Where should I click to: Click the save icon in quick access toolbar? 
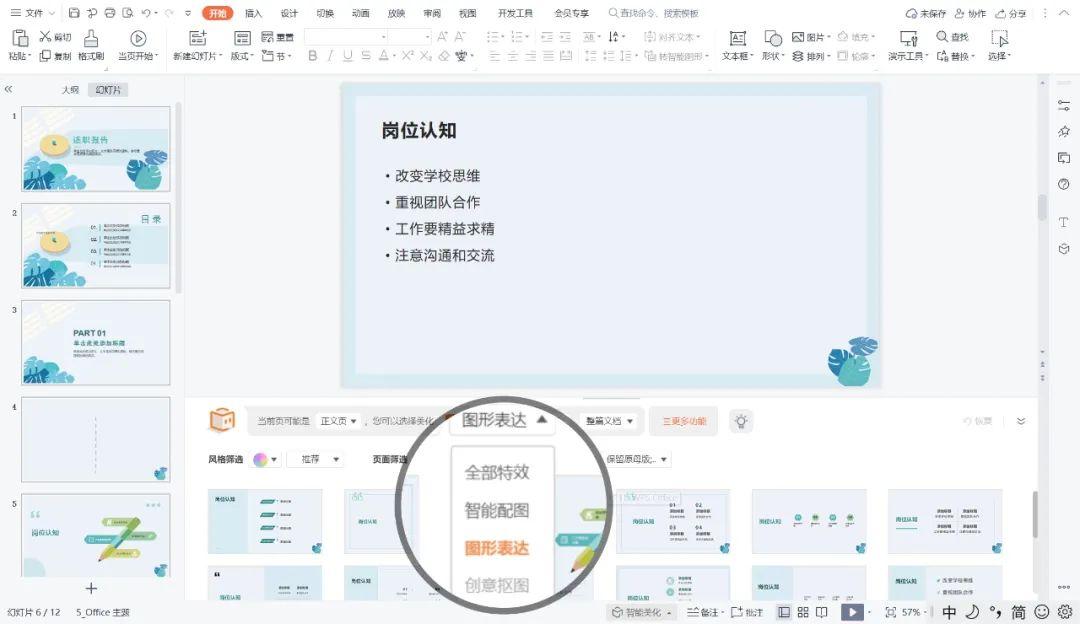[74, 13]
